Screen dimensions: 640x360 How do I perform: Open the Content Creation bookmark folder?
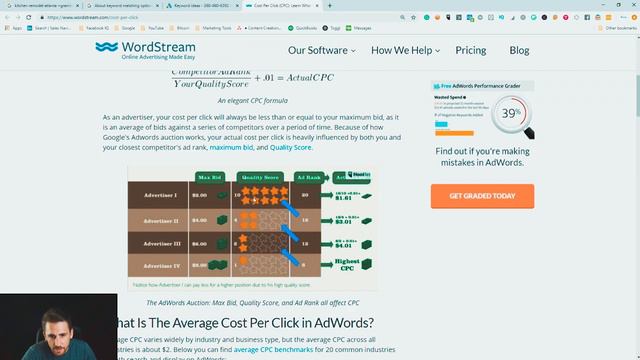tap(259, 28)
